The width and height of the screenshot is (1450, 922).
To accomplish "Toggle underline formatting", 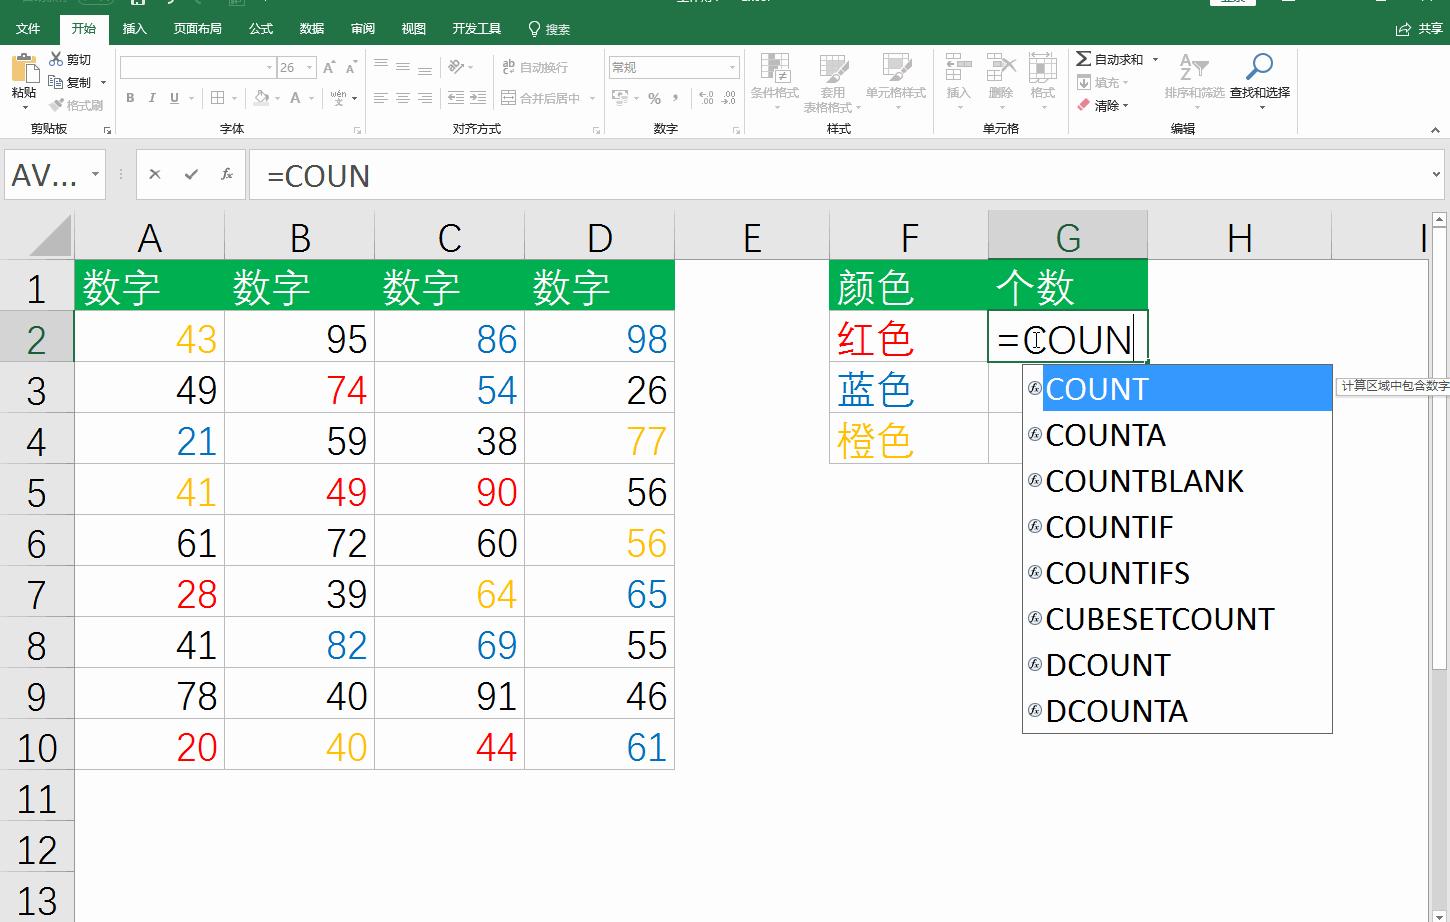I will click(172, 98).
